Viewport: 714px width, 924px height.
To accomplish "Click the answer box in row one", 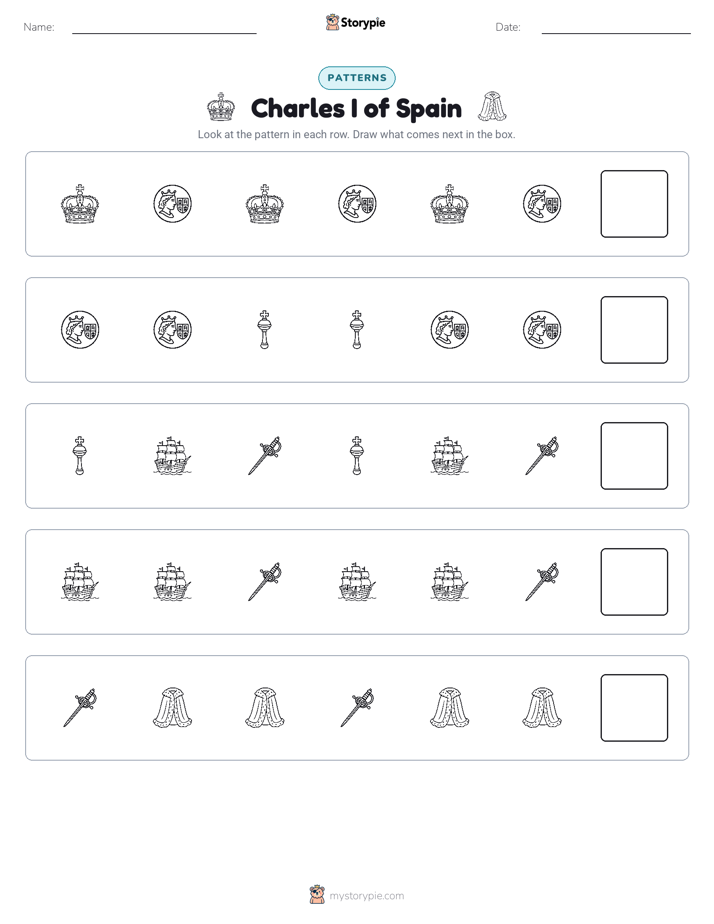I will 634,204.
